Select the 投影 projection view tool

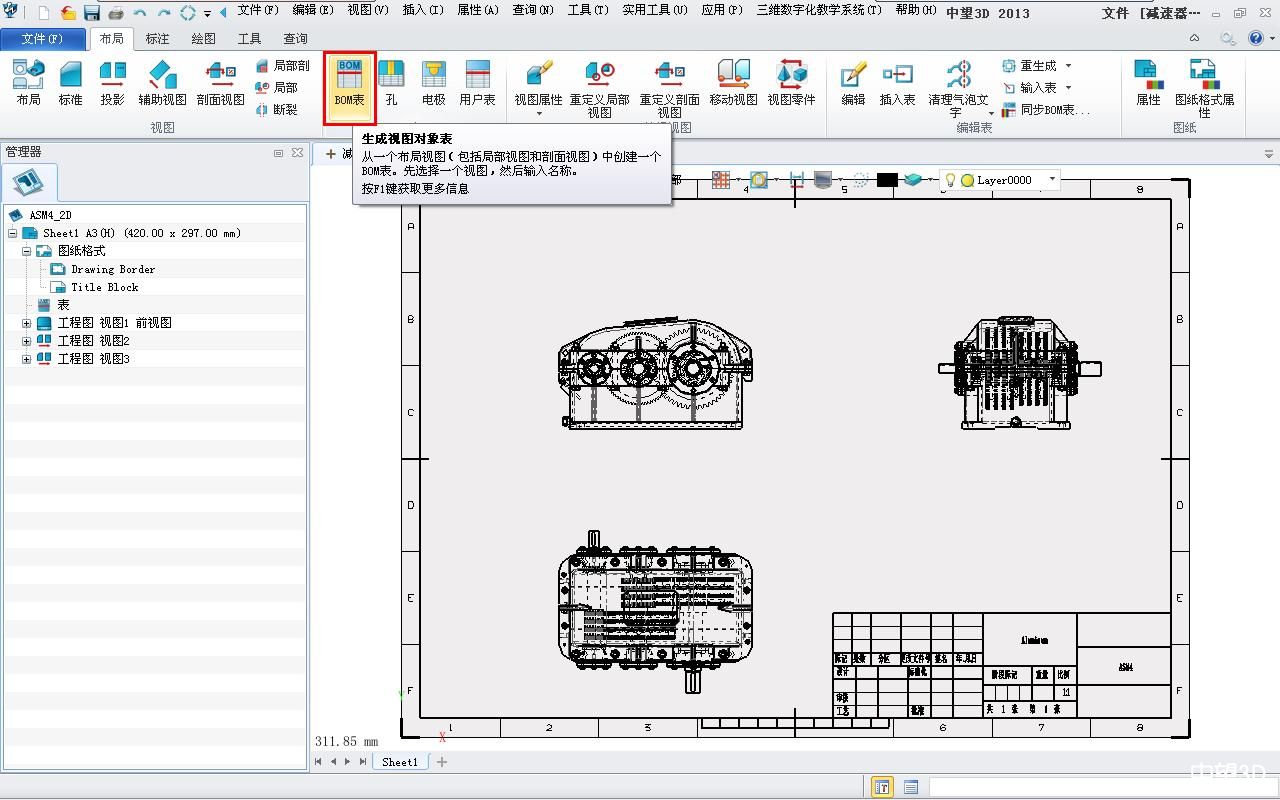tap(112, 82)
